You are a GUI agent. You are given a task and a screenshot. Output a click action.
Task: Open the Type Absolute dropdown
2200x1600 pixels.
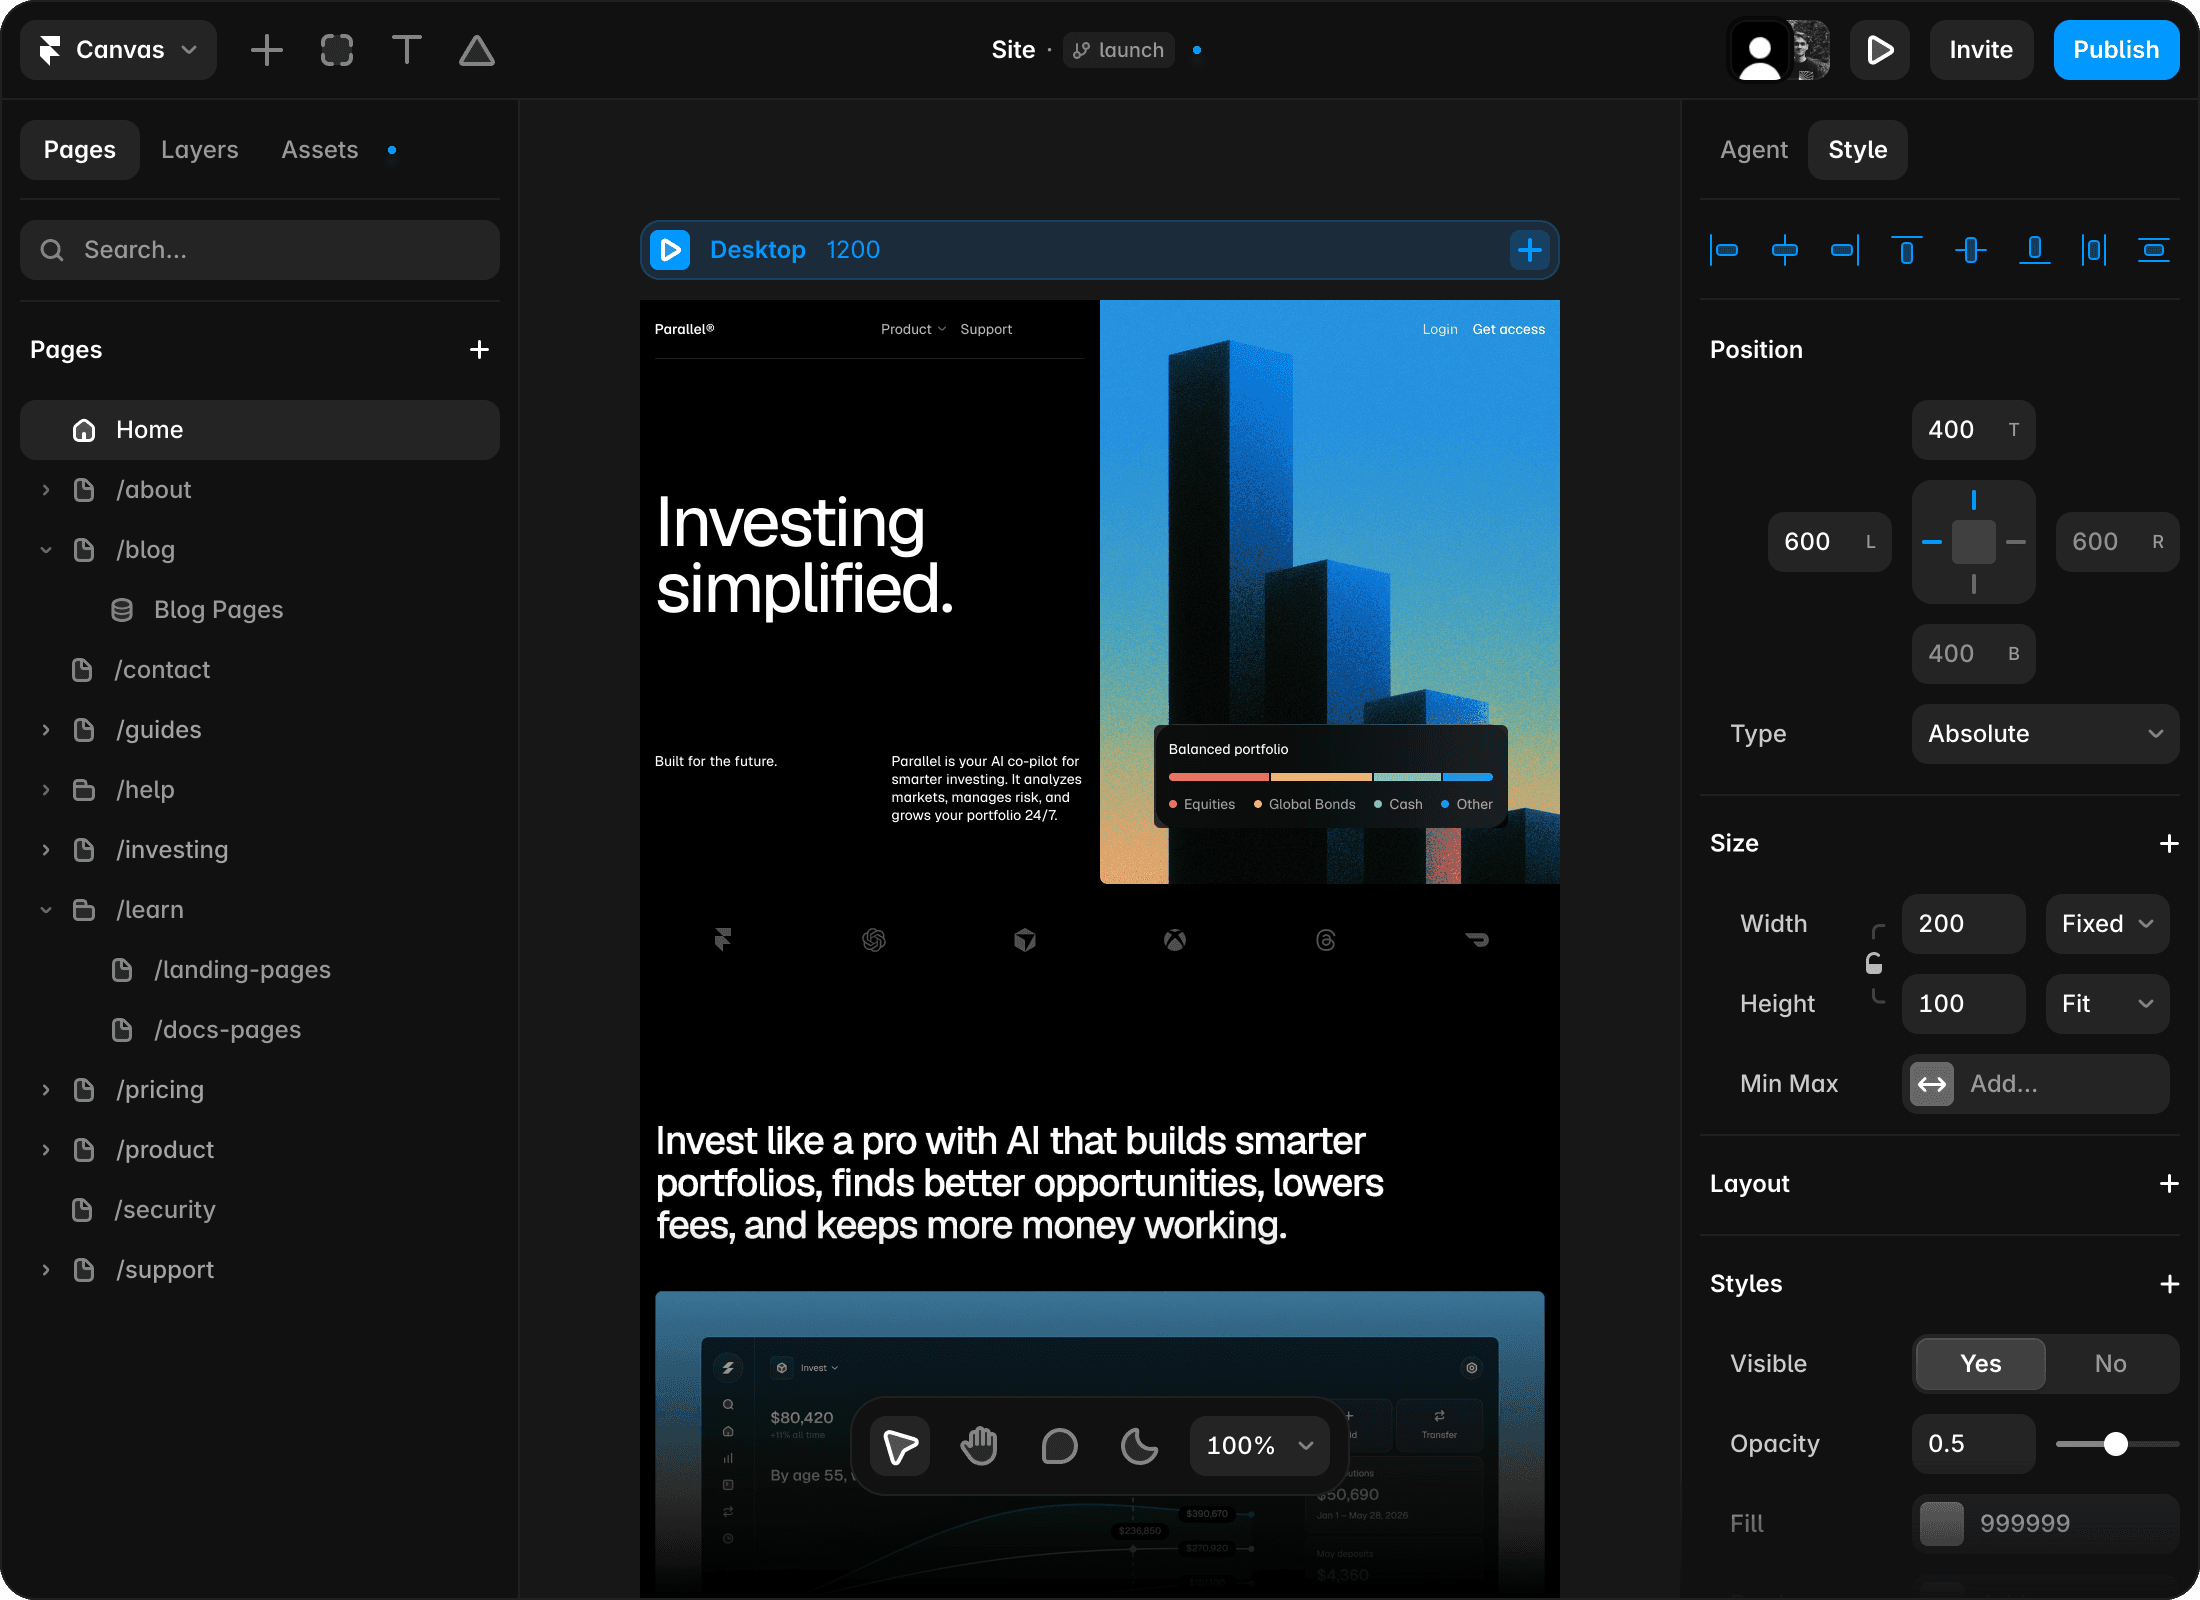(2045, 734)
